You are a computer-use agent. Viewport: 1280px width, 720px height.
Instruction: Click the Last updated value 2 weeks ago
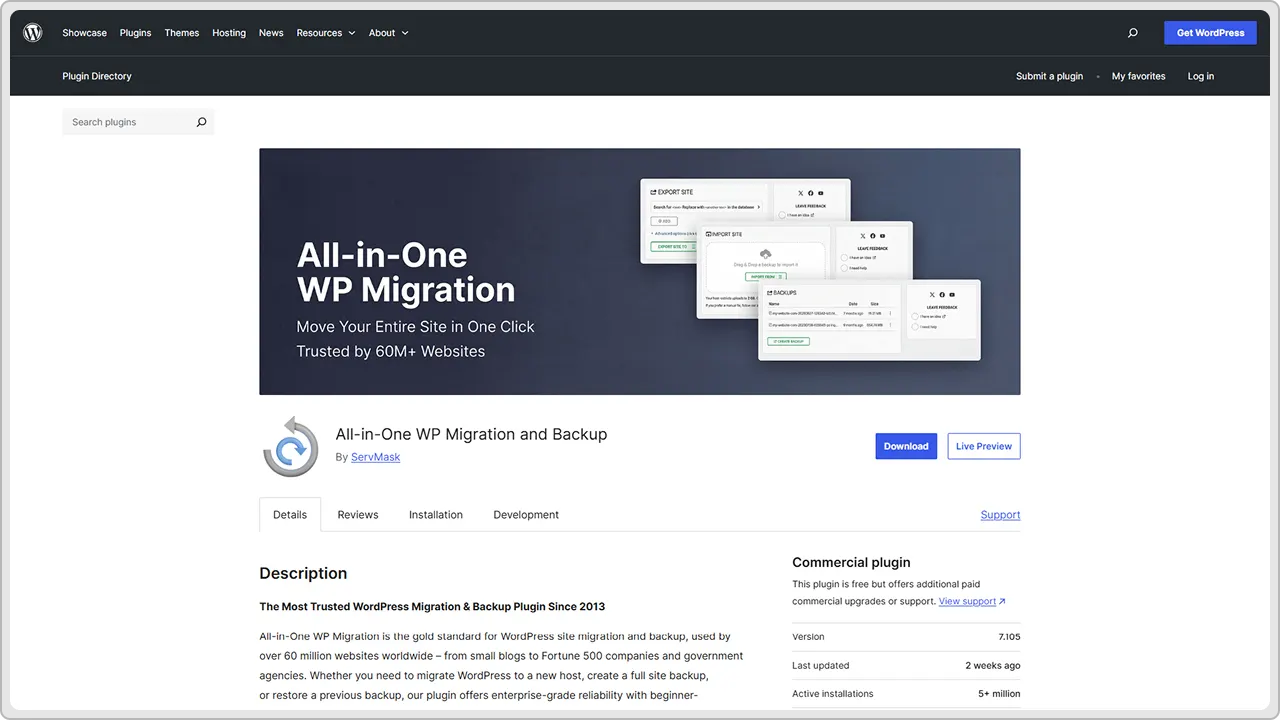[993, 666]
